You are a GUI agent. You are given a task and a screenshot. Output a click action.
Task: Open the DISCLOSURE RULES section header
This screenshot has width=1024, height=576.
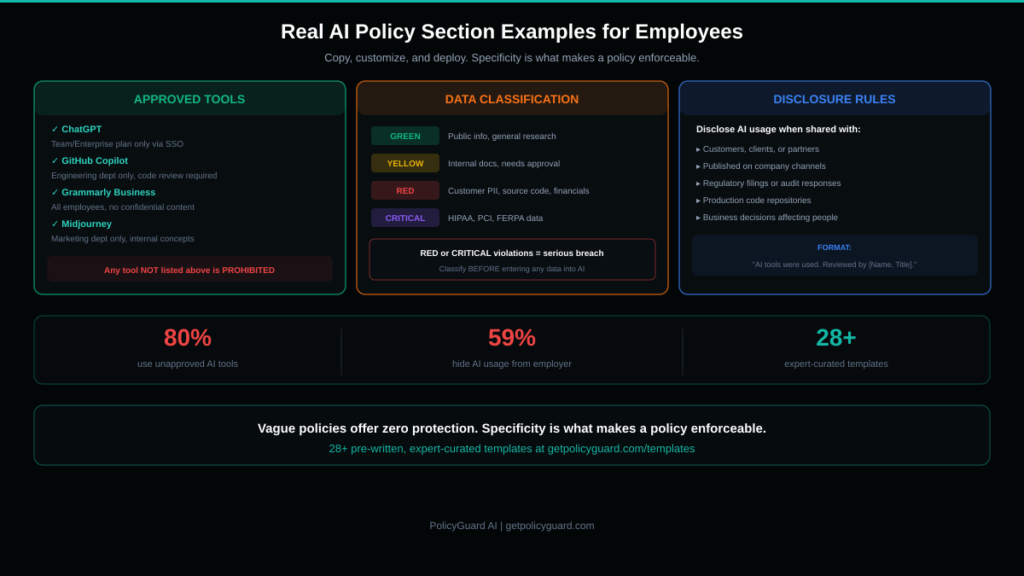835,99
